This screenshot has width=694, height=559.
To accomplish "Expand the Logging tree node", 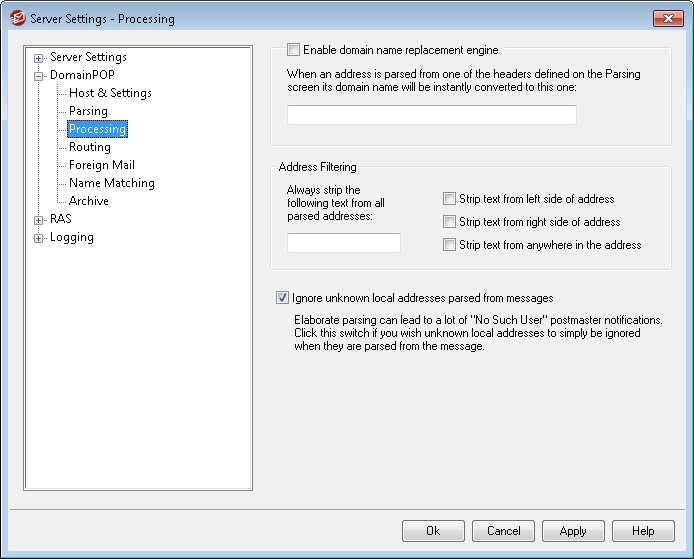I will click(x=39, y=237).
